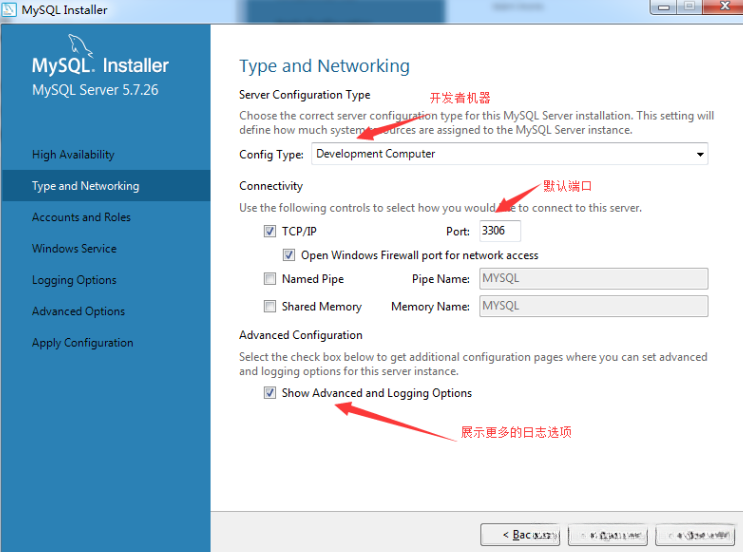The height and width of the screenshot is (552, 743).
Task: Click the Pipe Name text field
Action: pyautogui.click(x=593, y=279)
